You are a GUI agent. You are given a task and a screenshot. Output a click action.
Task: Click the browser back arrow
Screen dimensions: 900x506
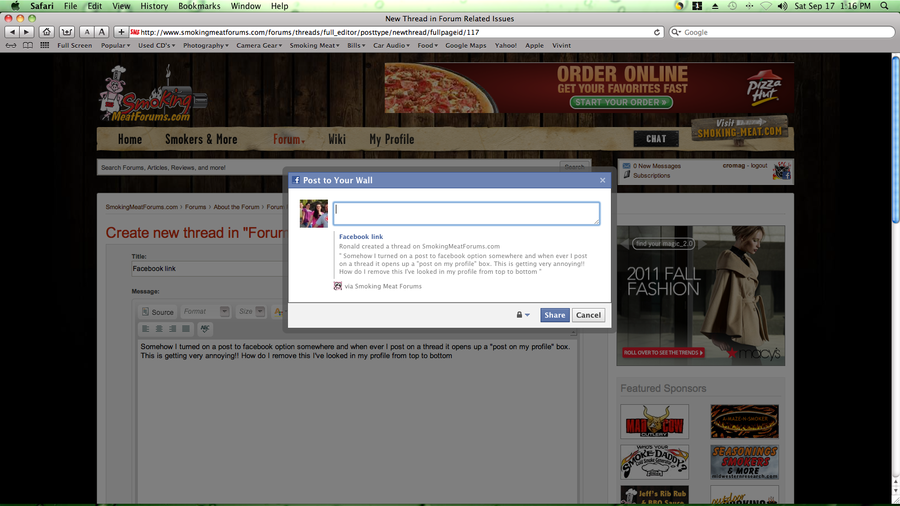pyautogui.click(x=11, y=32)
